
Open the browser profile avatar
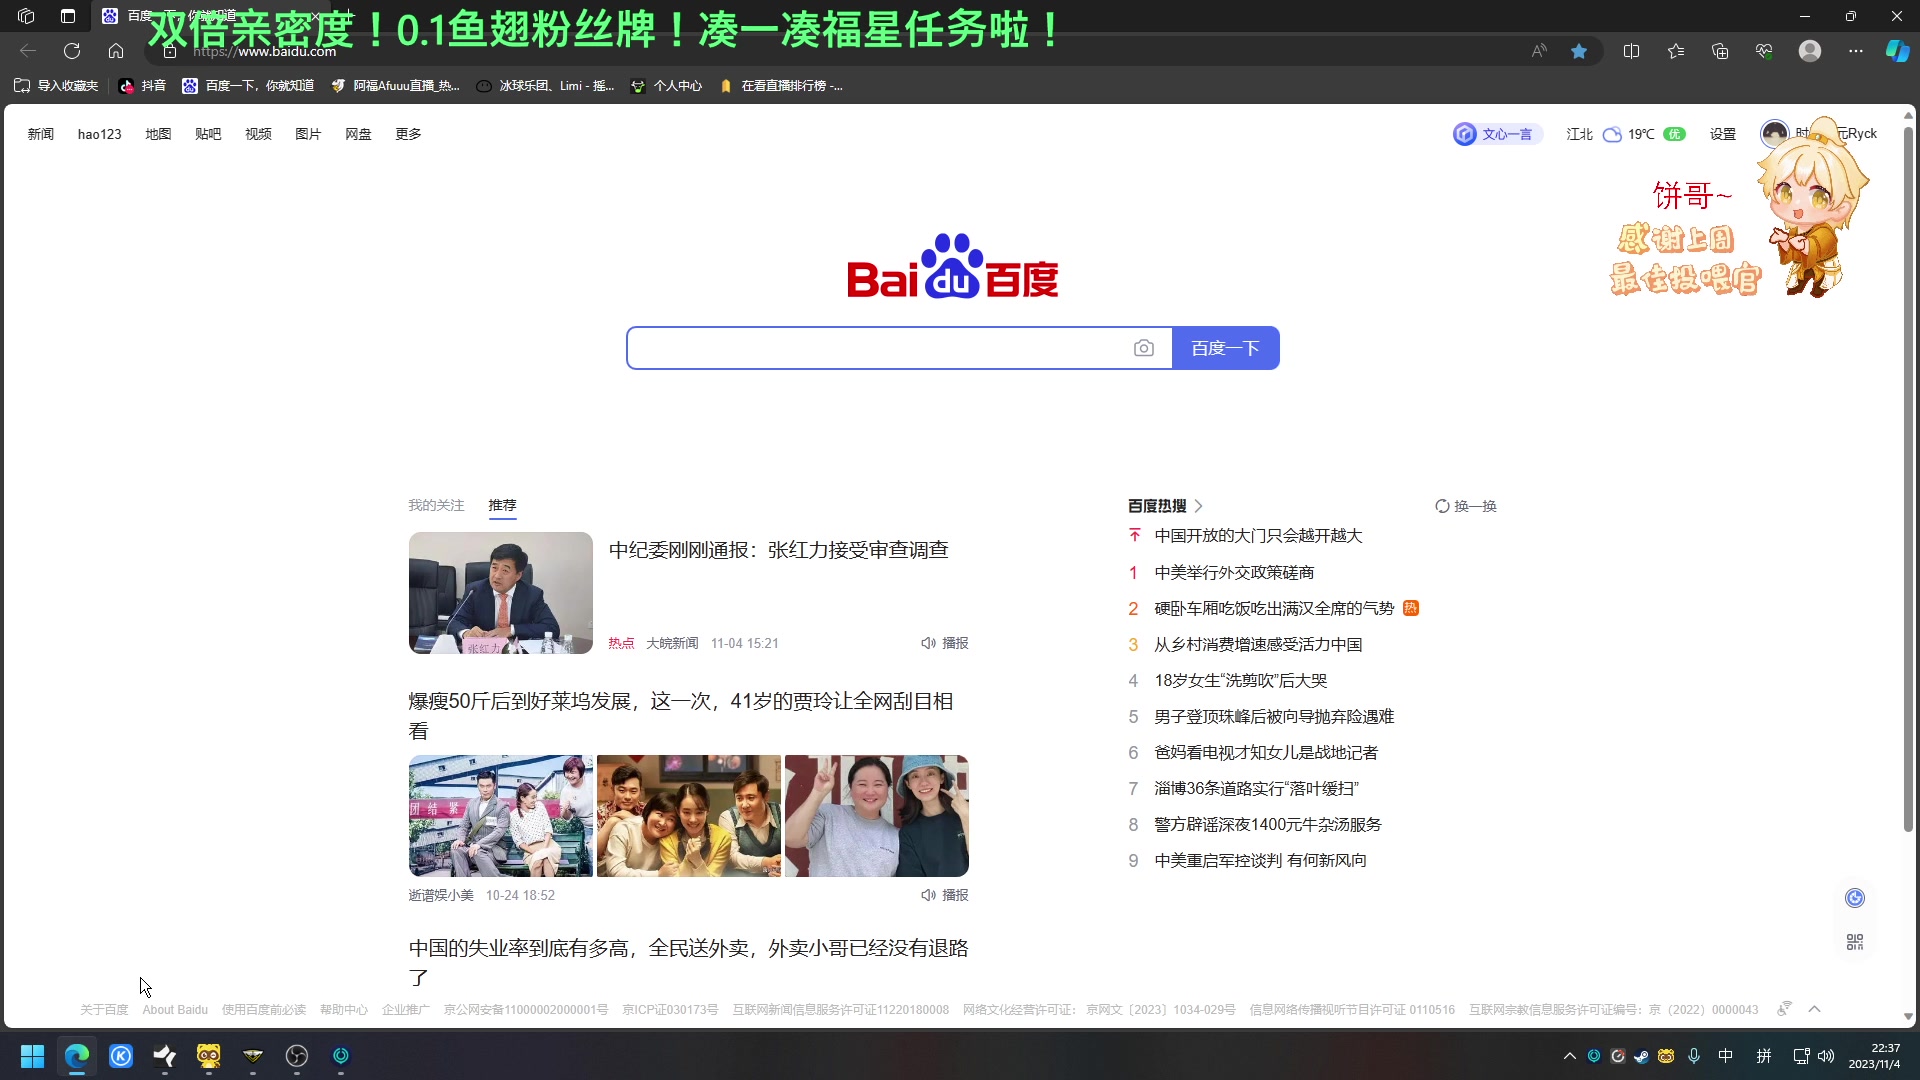[x=1810, y=51]
